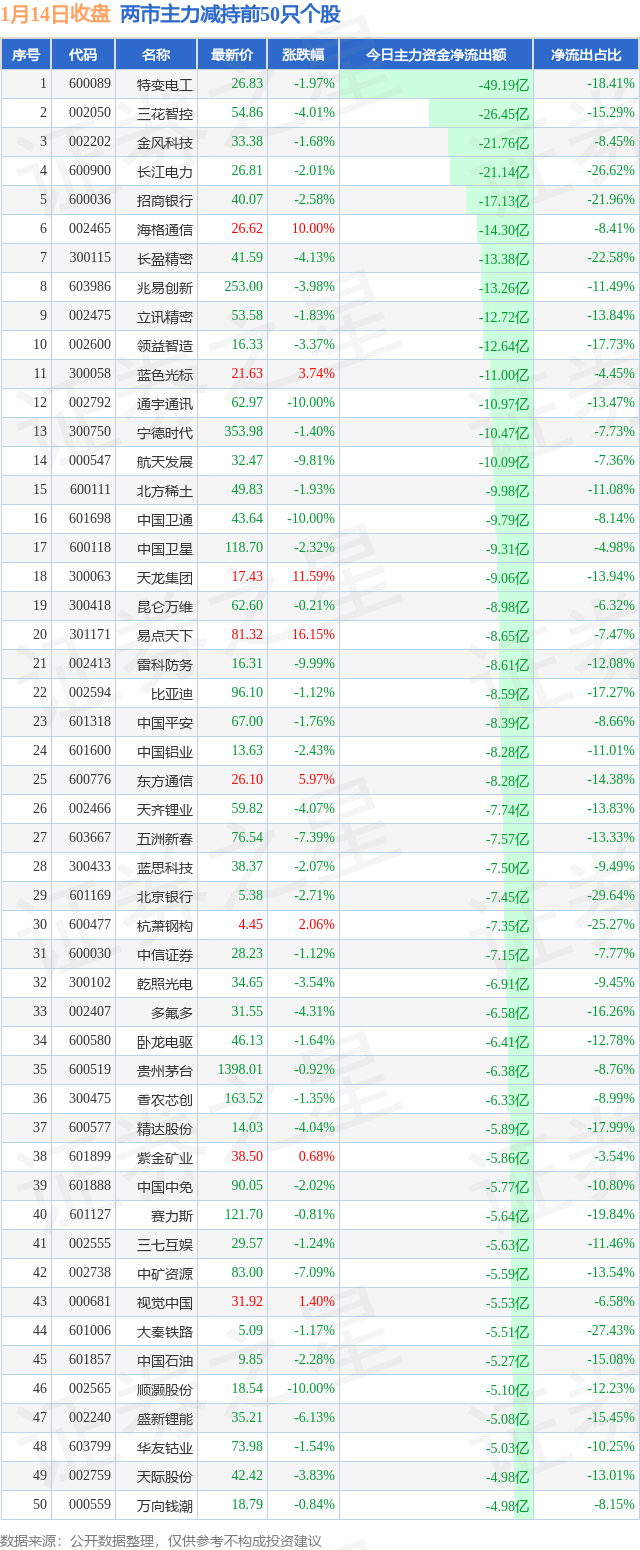Click the 名称 column header
Image resolution: width=640 pixels, height=1550 pixels.
tap(156, 55)
